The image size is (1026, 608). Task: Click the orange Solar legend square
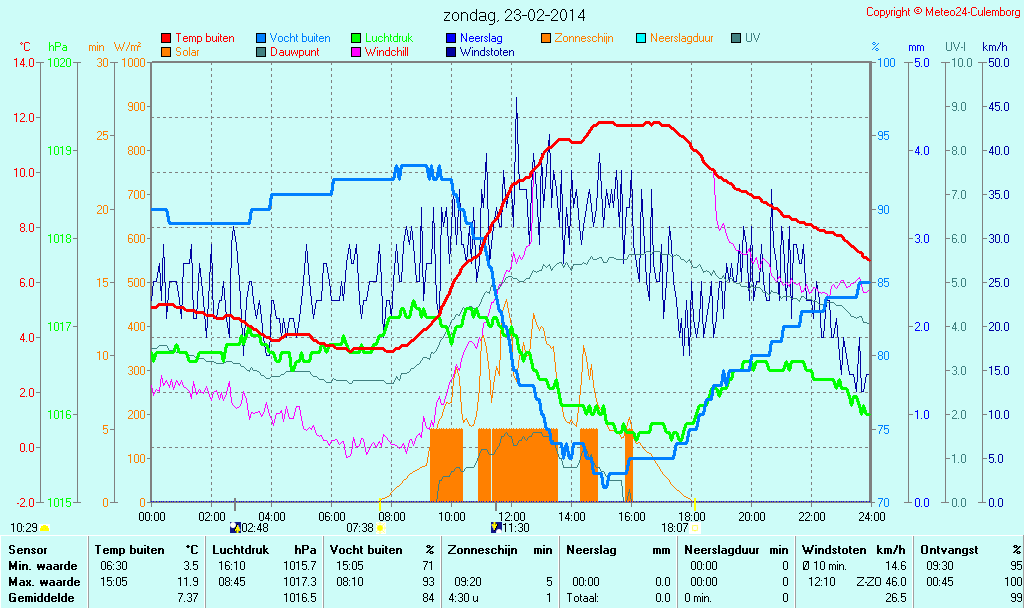(x=166, y=52)
